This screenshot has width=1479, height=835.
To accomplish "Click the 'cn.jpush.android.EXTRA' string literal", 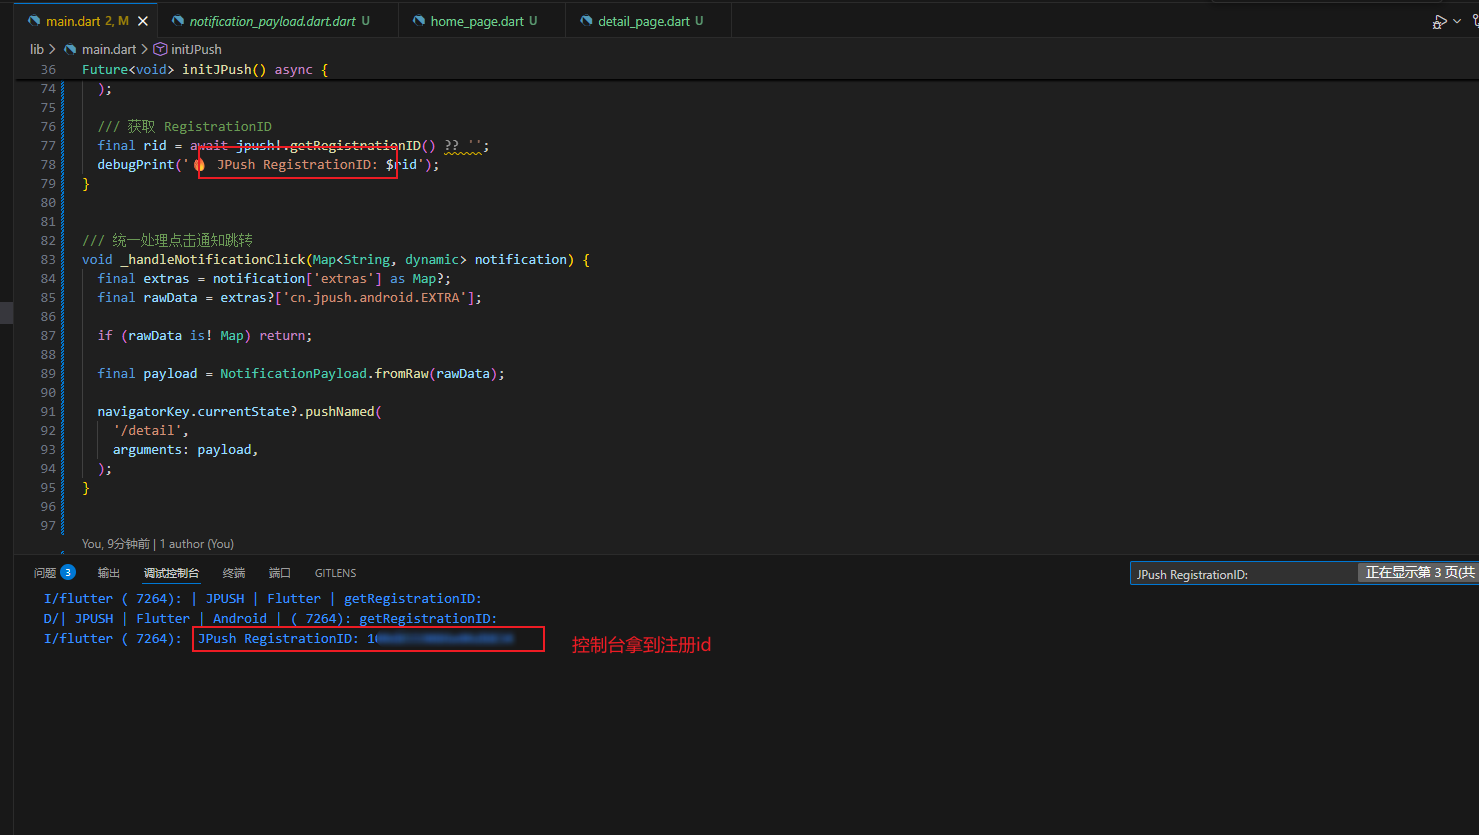I will tap(375, 297).
